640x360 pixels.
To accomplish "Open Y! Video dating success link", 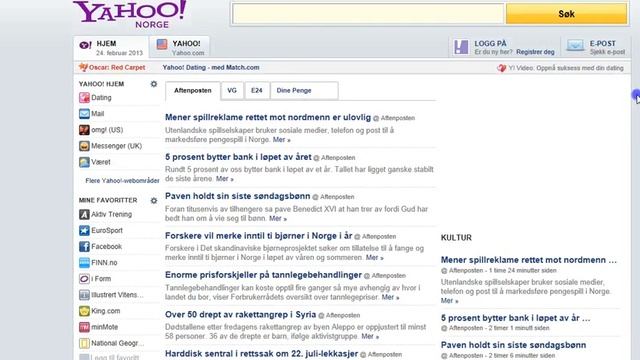I will click(566, 68).
